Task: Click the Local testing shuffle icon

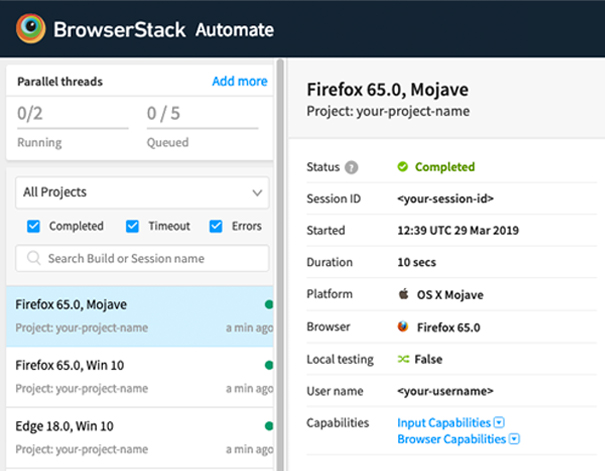Action: pos(403,359)
